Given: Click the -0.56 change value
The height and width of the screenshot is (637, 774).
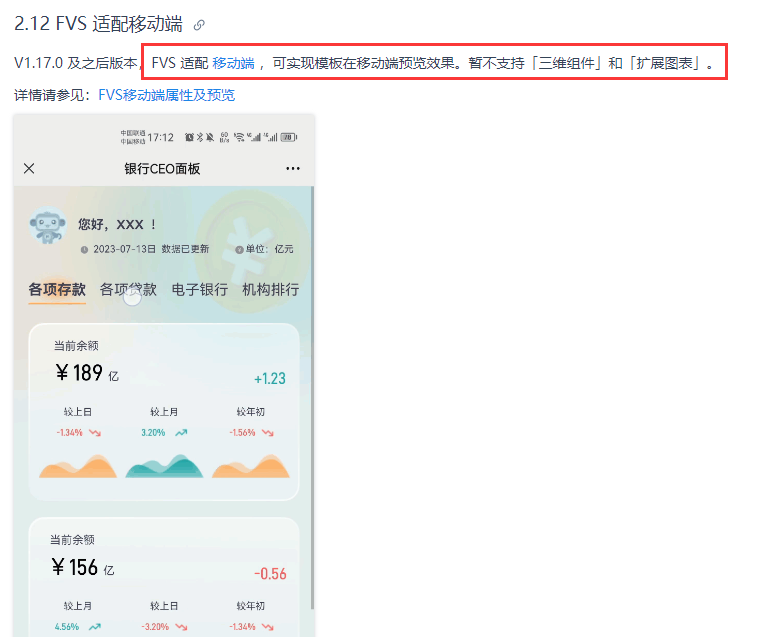Looking at the screenshot, I should (270, 574).
